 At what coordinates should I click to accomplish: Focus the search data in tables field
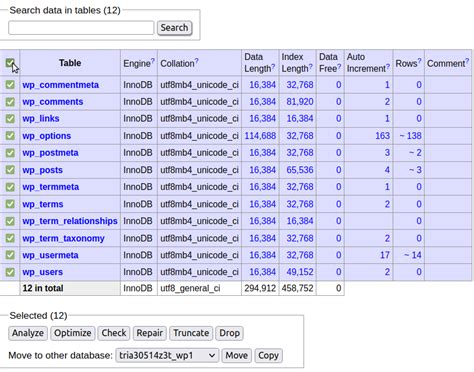81,28
